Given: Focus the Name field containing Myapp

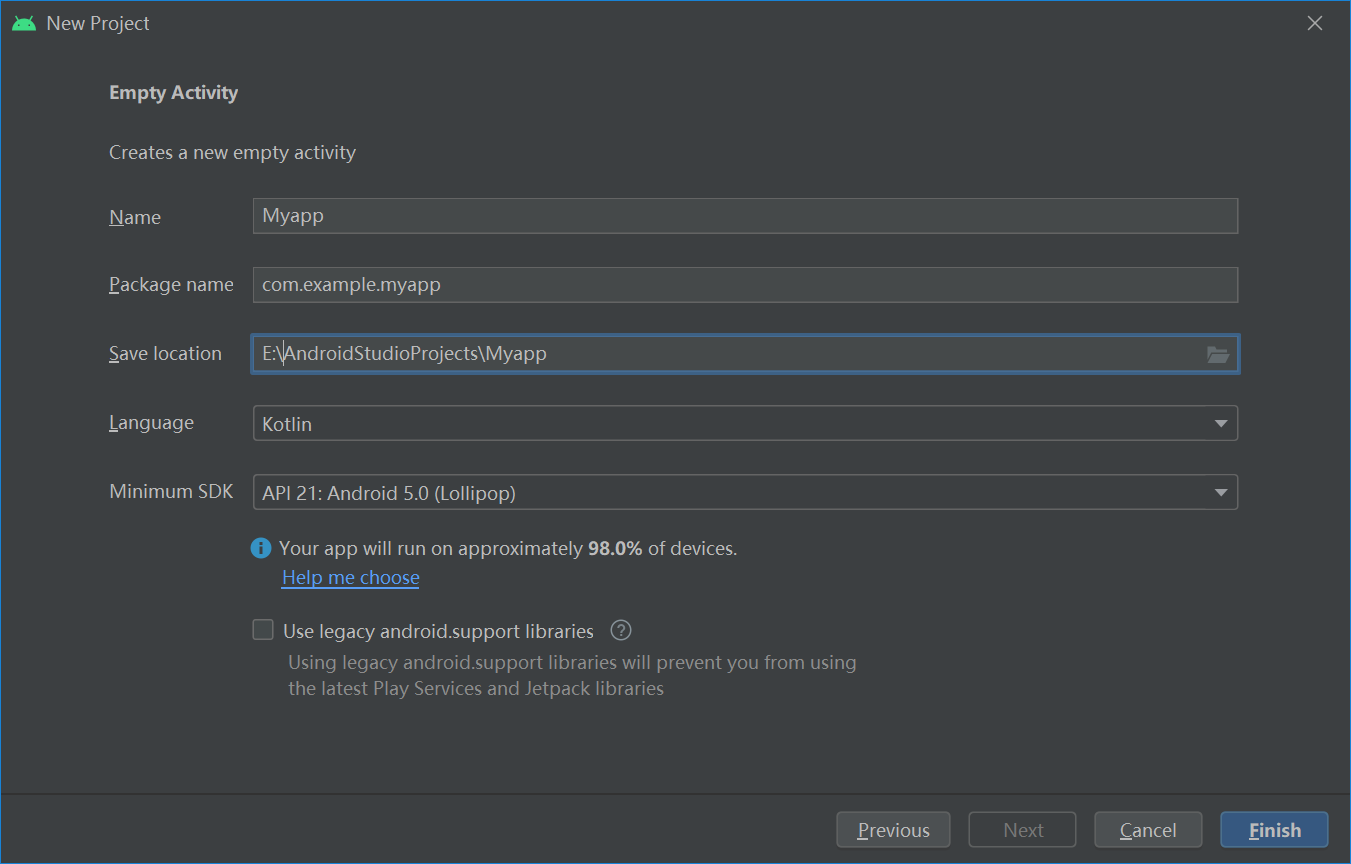Looking at the screenshot, I should coord(745,215).
